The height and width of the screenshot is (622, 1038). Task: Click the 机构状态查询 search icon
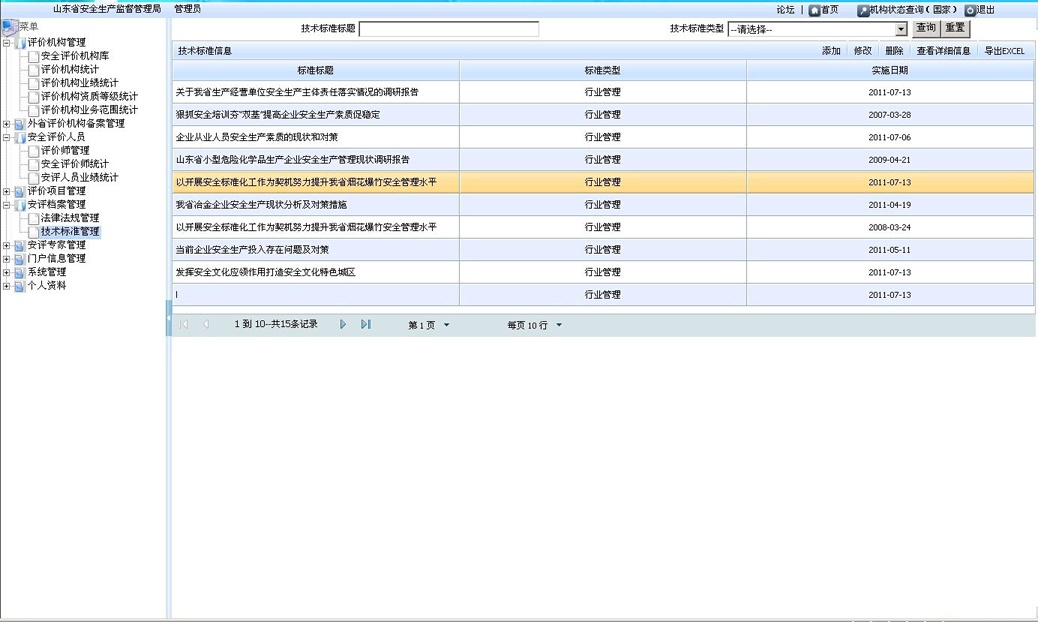(x=863, y=10)
